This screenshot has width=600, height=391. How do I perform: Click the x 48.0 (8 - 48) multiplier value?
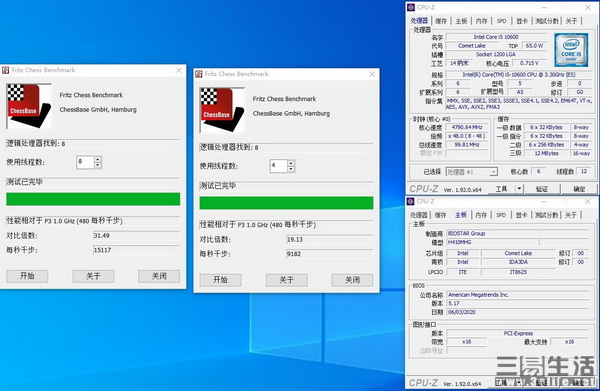tap(466, 136)
